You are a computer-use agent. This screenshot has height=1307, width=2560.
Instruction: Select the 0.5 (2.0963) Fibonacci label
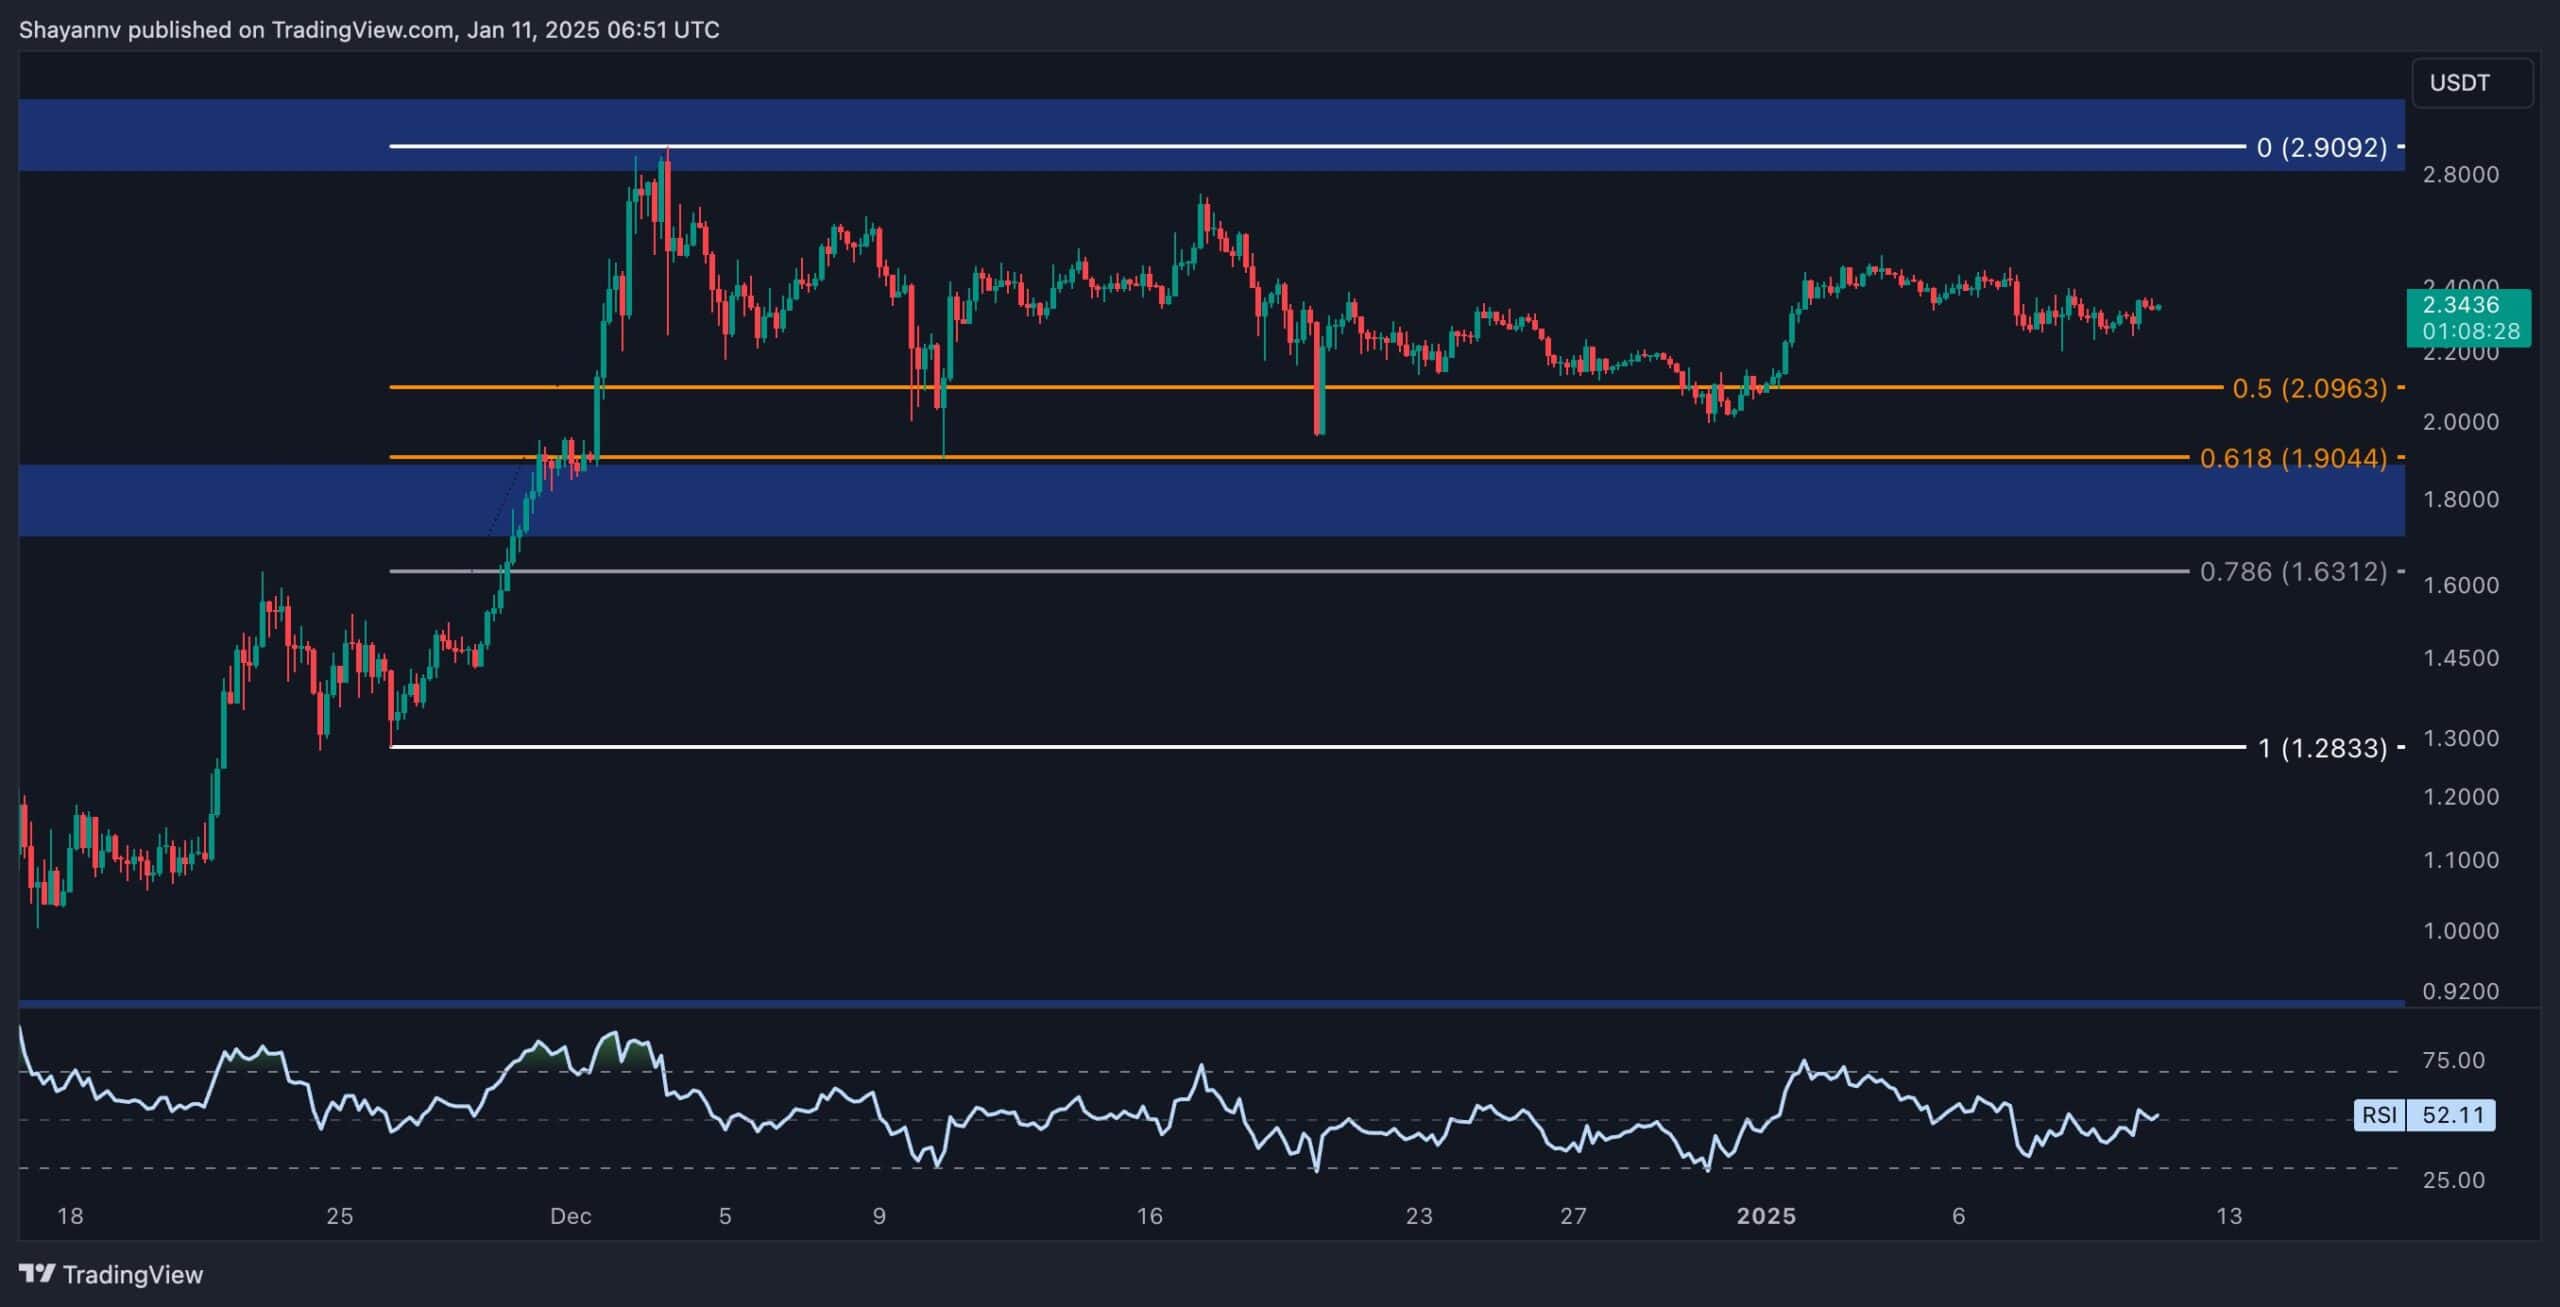2310,388
